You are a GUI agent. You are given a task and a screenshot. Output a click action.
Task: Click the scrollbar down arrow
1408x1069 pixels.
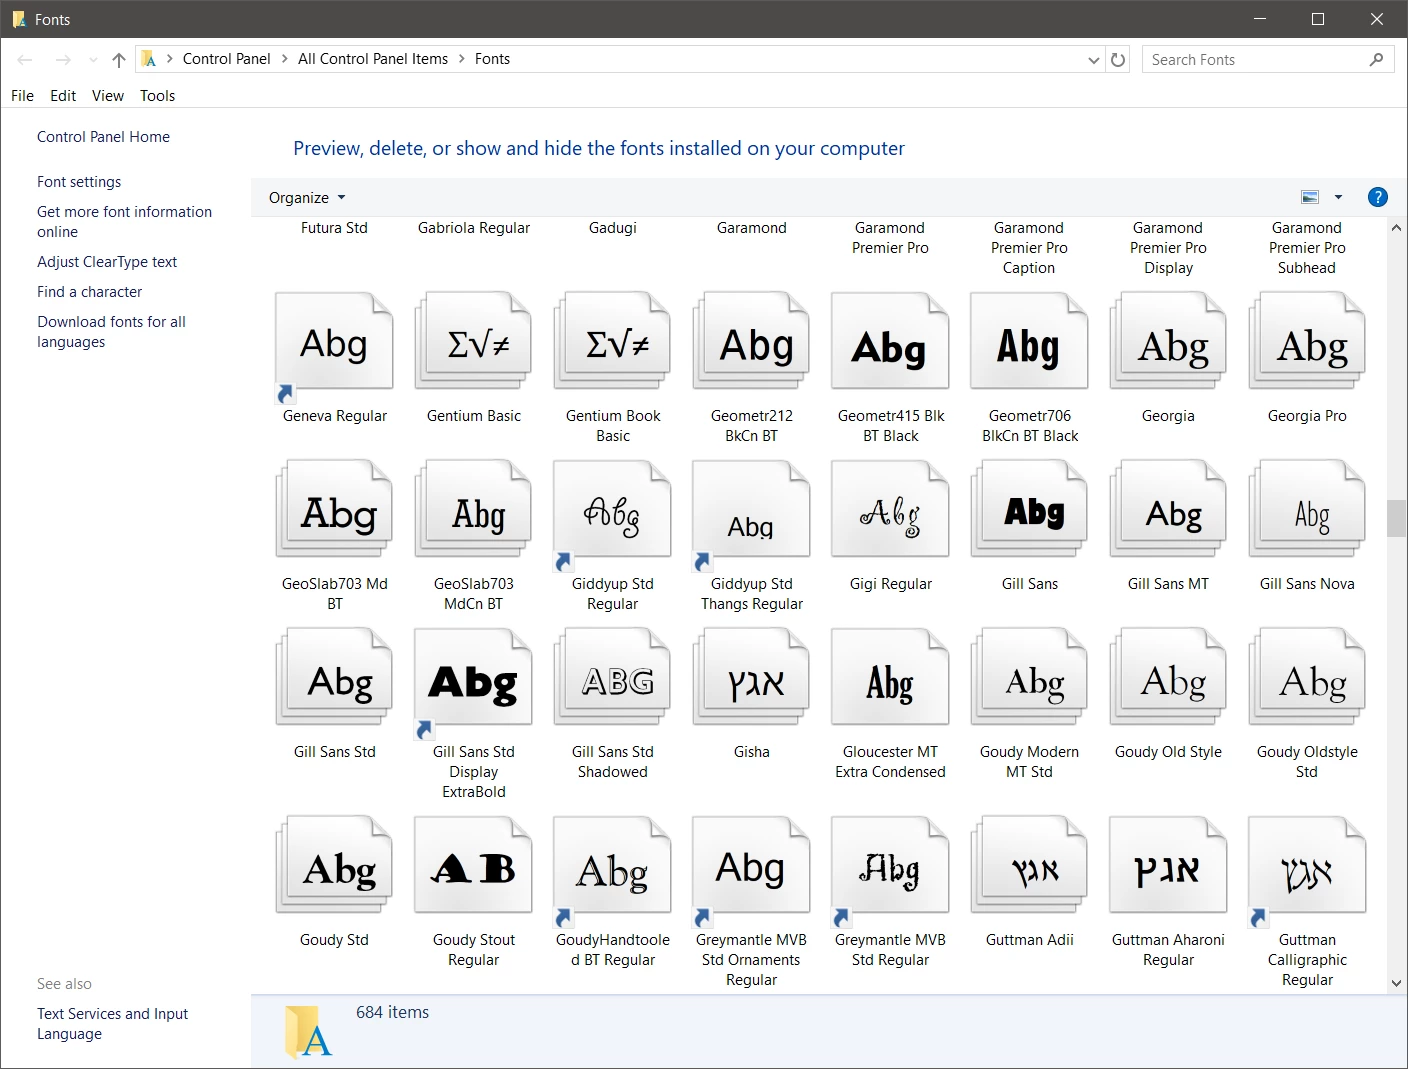click(1396, 983)
